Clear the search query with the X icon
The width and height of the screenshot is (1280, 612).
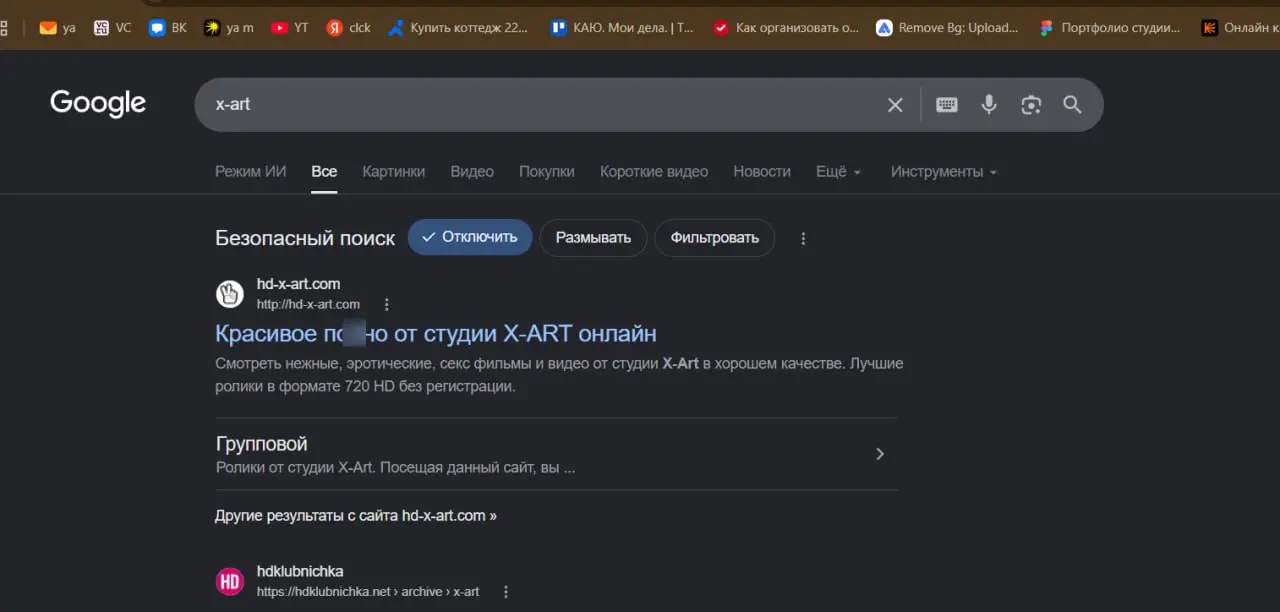895,105
